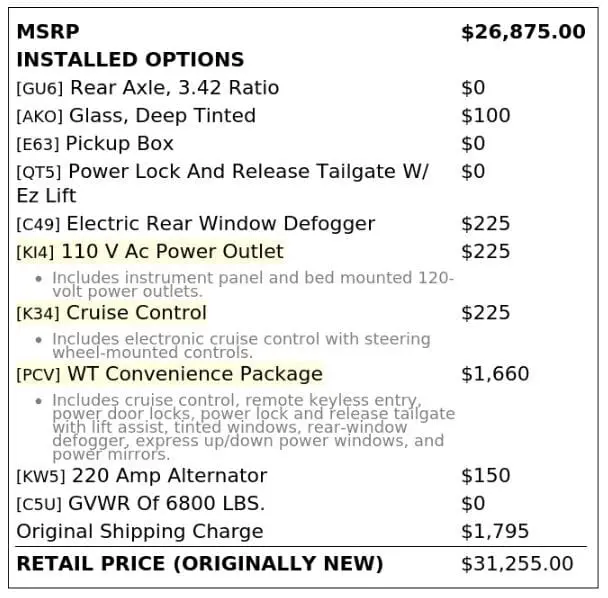Click the 120-volt power outlets description
The width and height of the screenshot is (608, 598).
[x=253, y=284]
